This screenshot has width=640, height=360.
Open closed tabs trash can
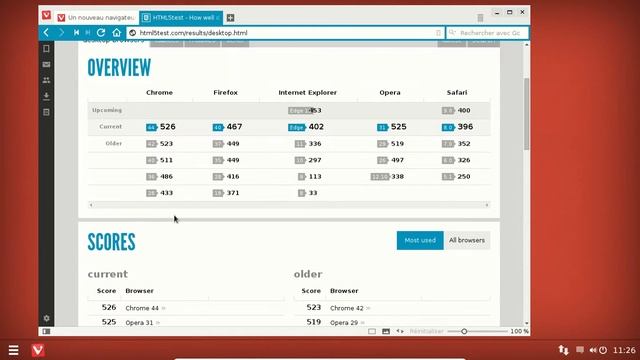tap(480, 18)
